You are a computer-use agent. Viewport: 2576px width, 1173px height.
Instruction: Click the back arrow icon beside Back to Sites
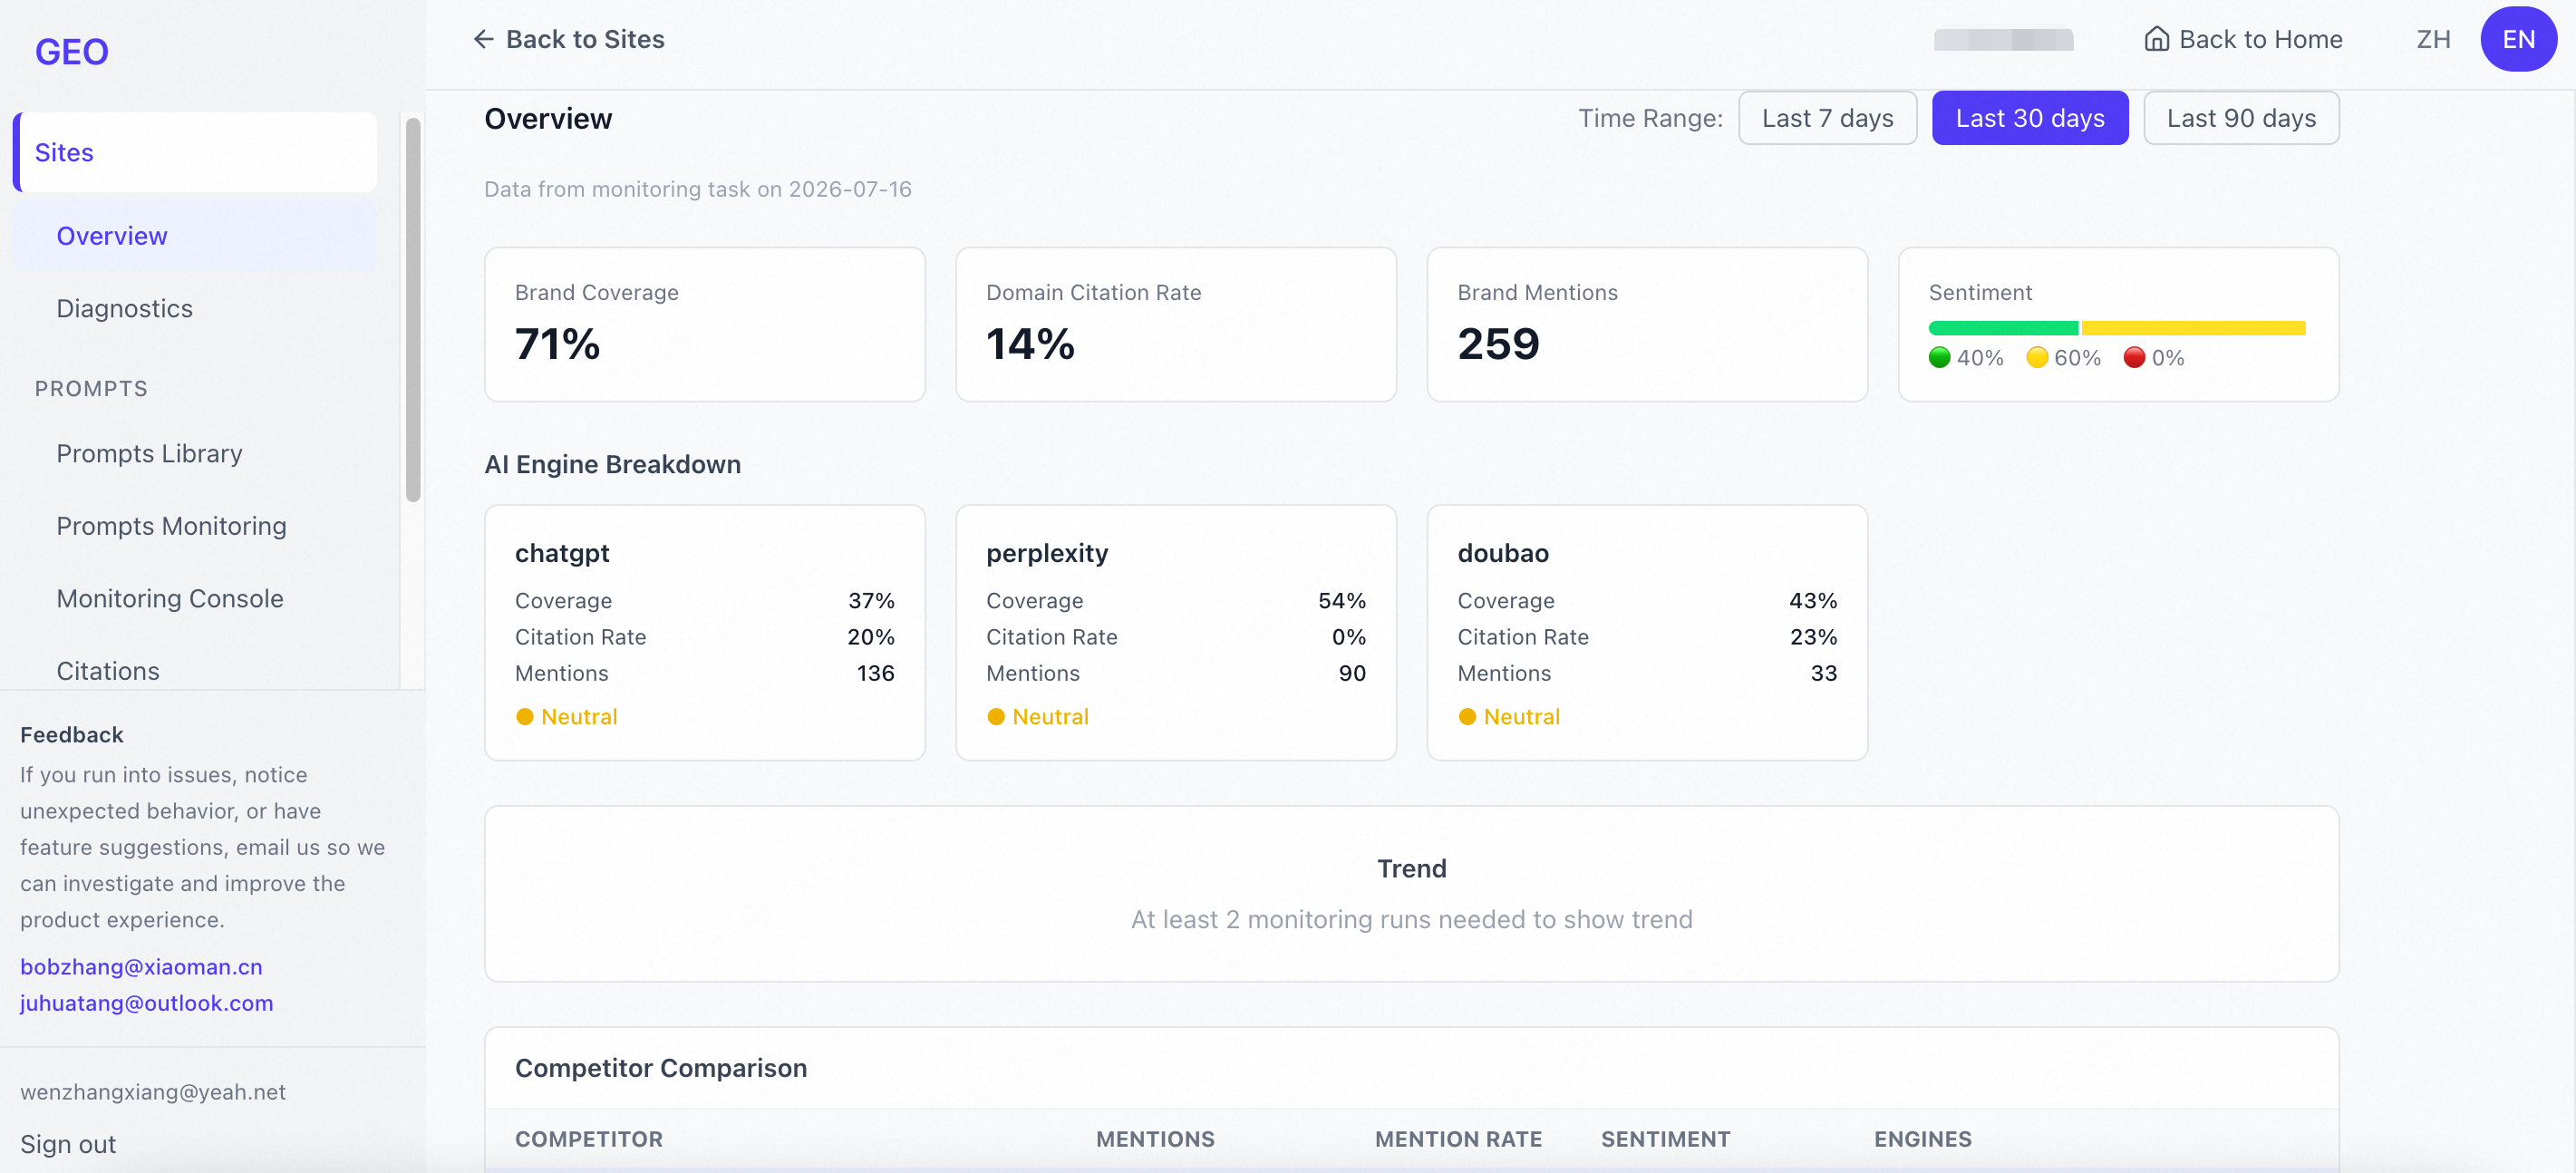pos(483,39)
